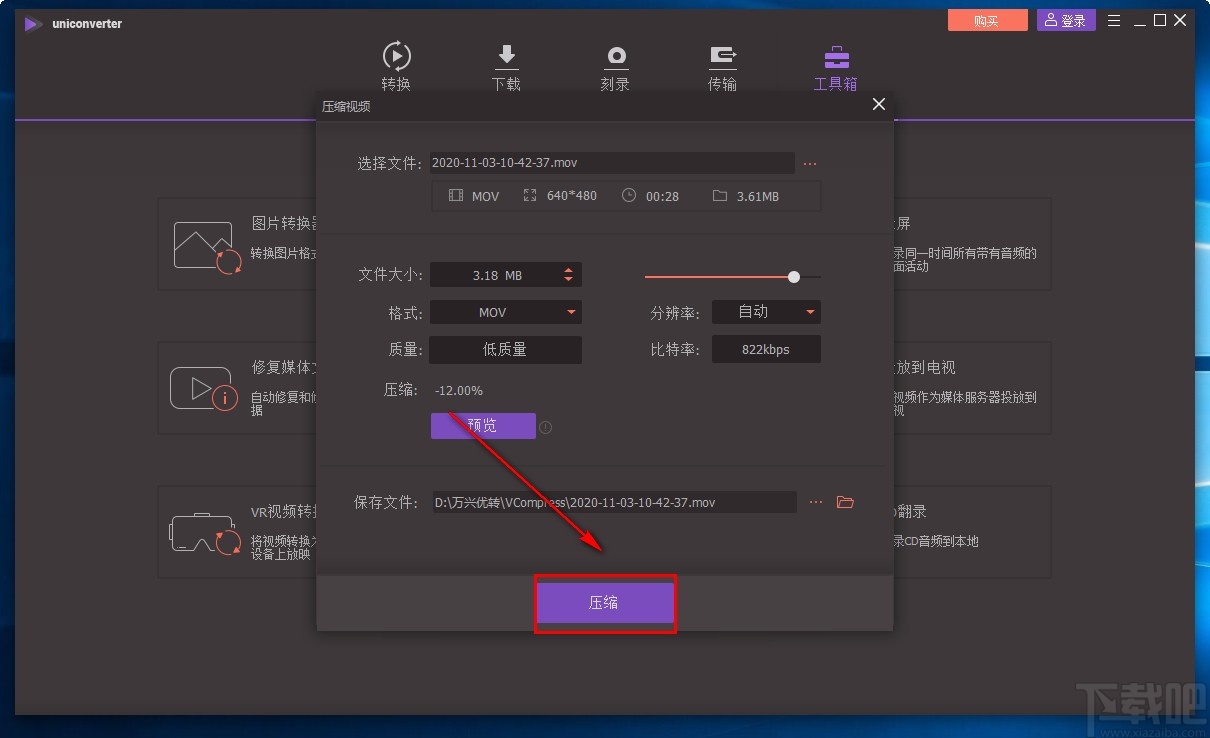
Task: Click the 购买 purchase button
Action: coord(987,19)
